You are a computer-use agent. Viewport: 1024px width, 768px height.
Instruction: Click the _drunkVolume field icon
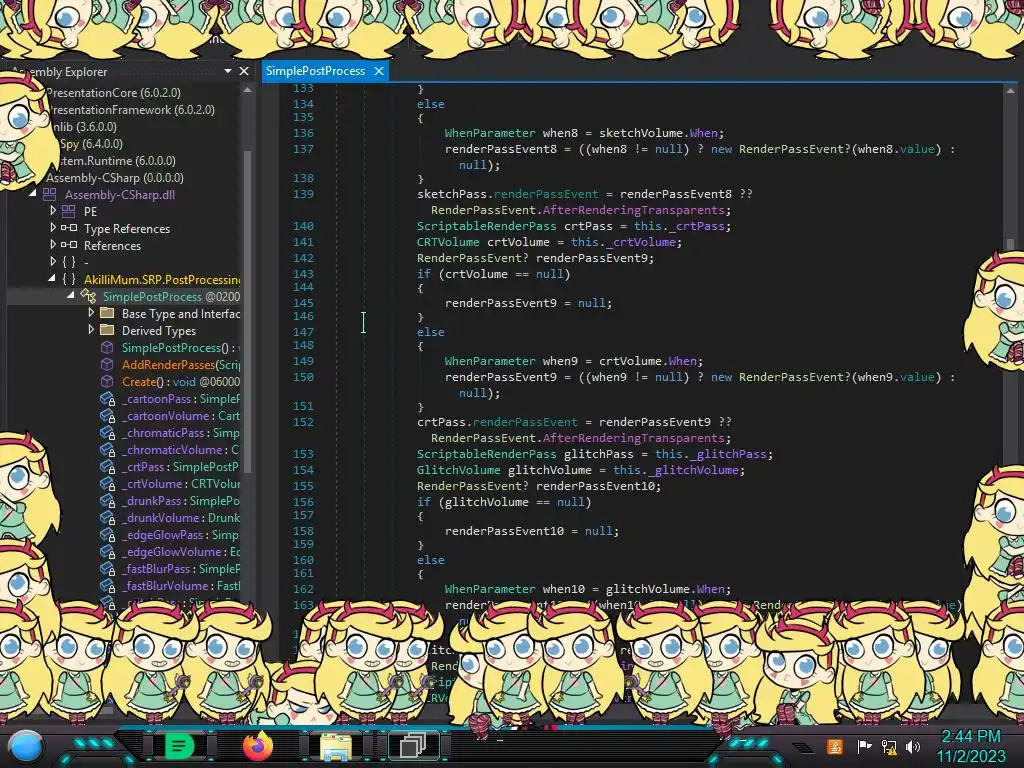pos(108,517)
